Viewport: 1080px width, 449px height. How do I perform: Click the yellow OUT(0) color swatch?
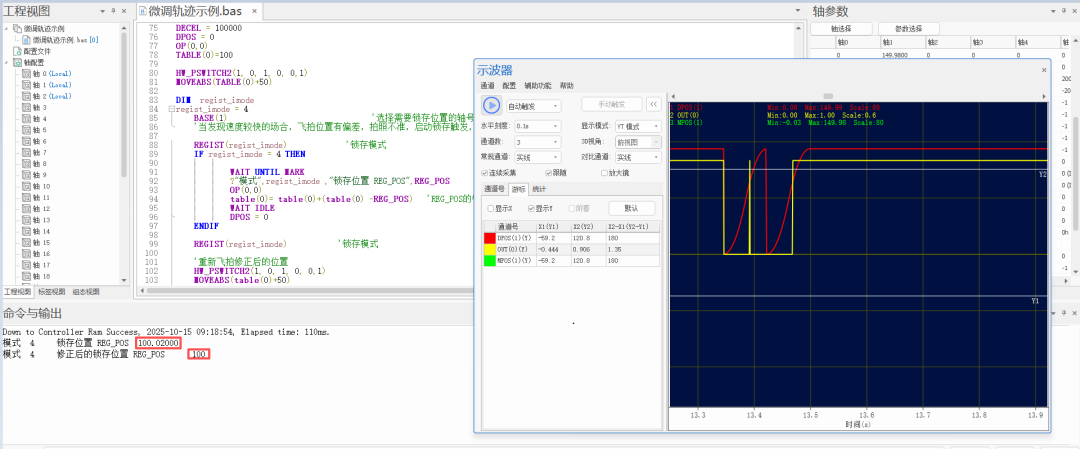tap(490, 249)
